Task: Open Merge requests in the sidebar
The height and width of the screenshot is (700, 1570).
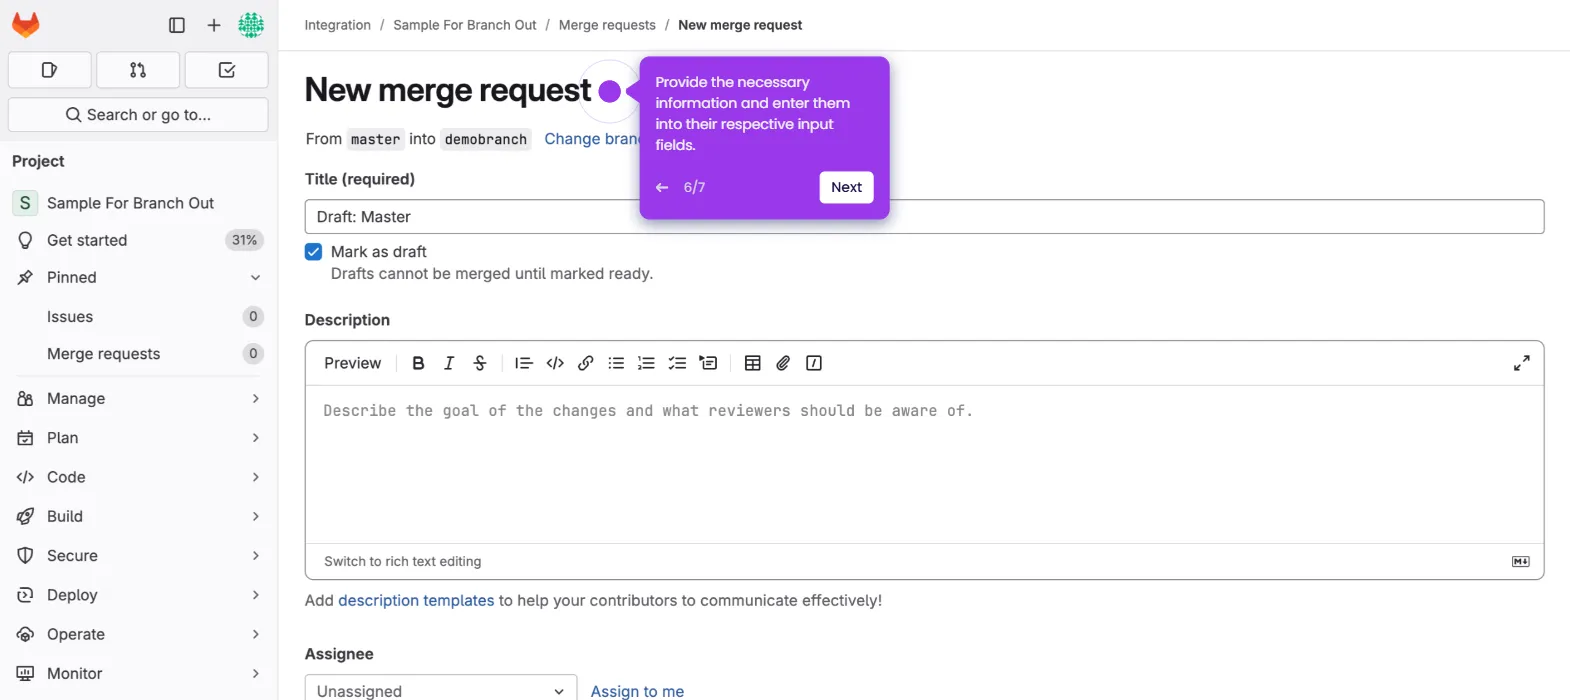Action: click(x=139, y=354)
